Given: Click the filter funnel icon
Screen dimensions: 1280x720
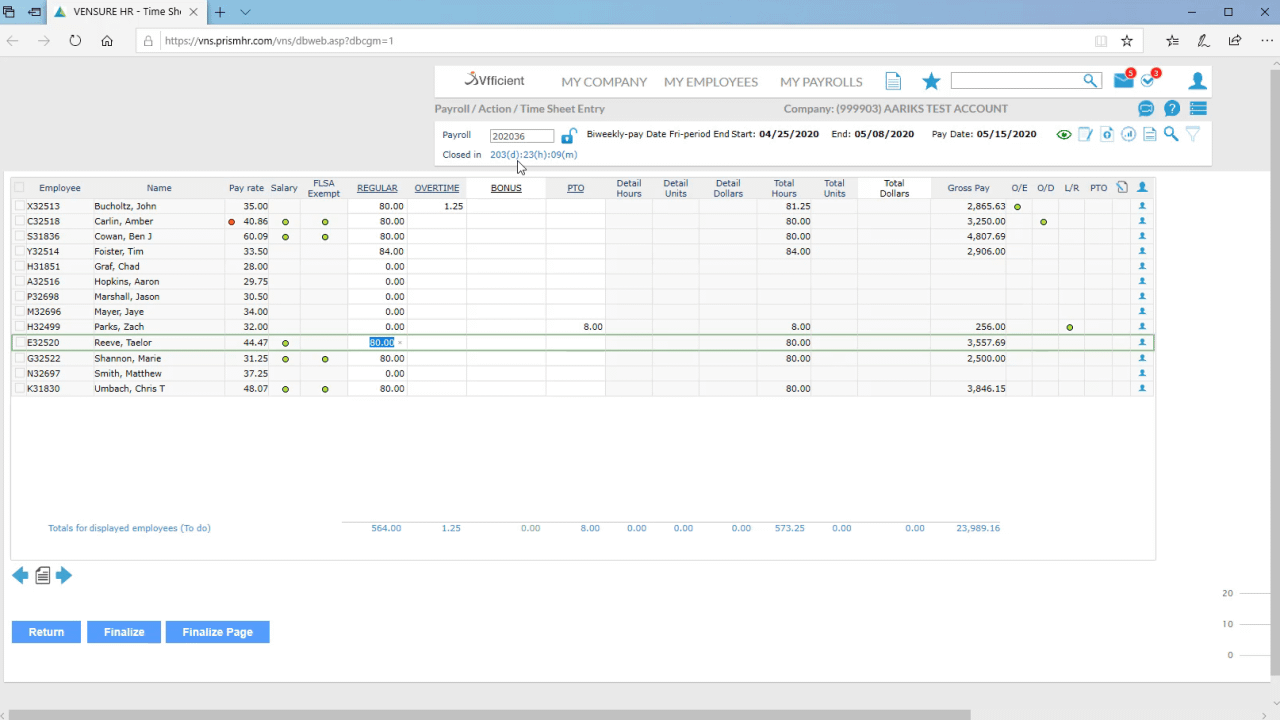Looking at the screenshot, I should 1192,134.
